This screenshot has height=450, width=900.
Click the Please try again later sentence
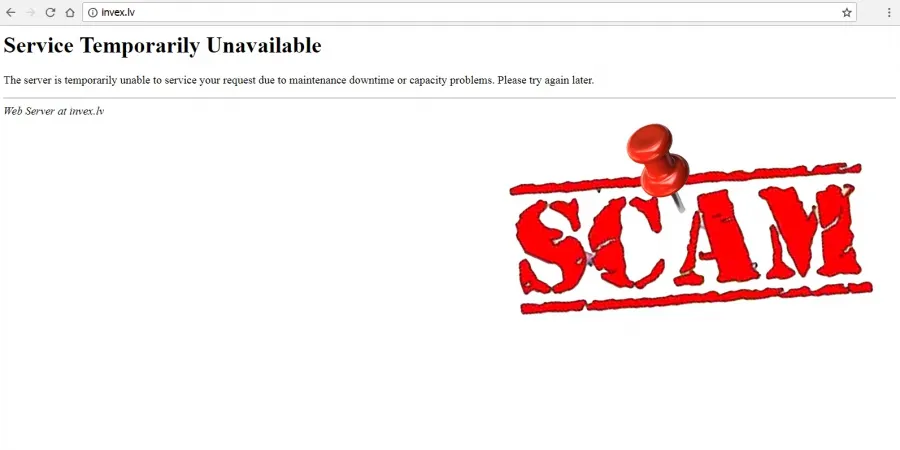click(545, 80)
